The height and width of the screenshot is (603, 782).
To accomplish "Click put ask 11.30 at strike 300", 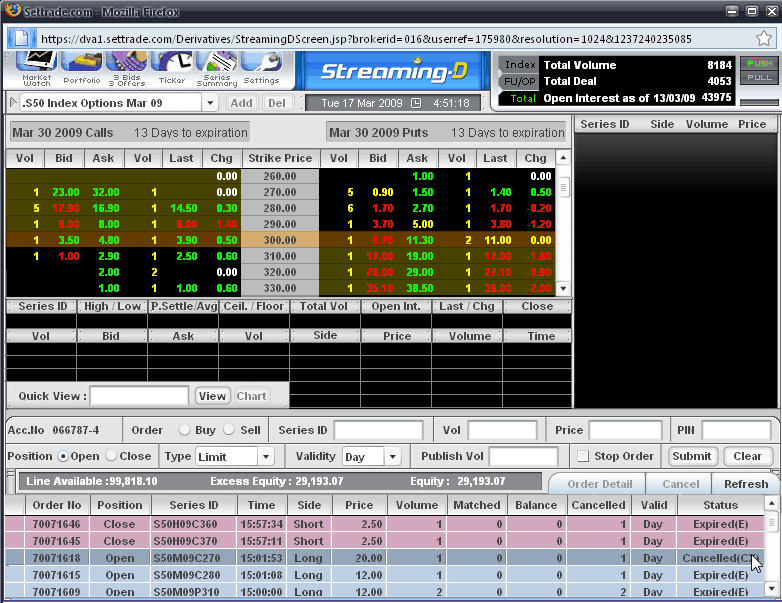I will (x=419, y=240).
